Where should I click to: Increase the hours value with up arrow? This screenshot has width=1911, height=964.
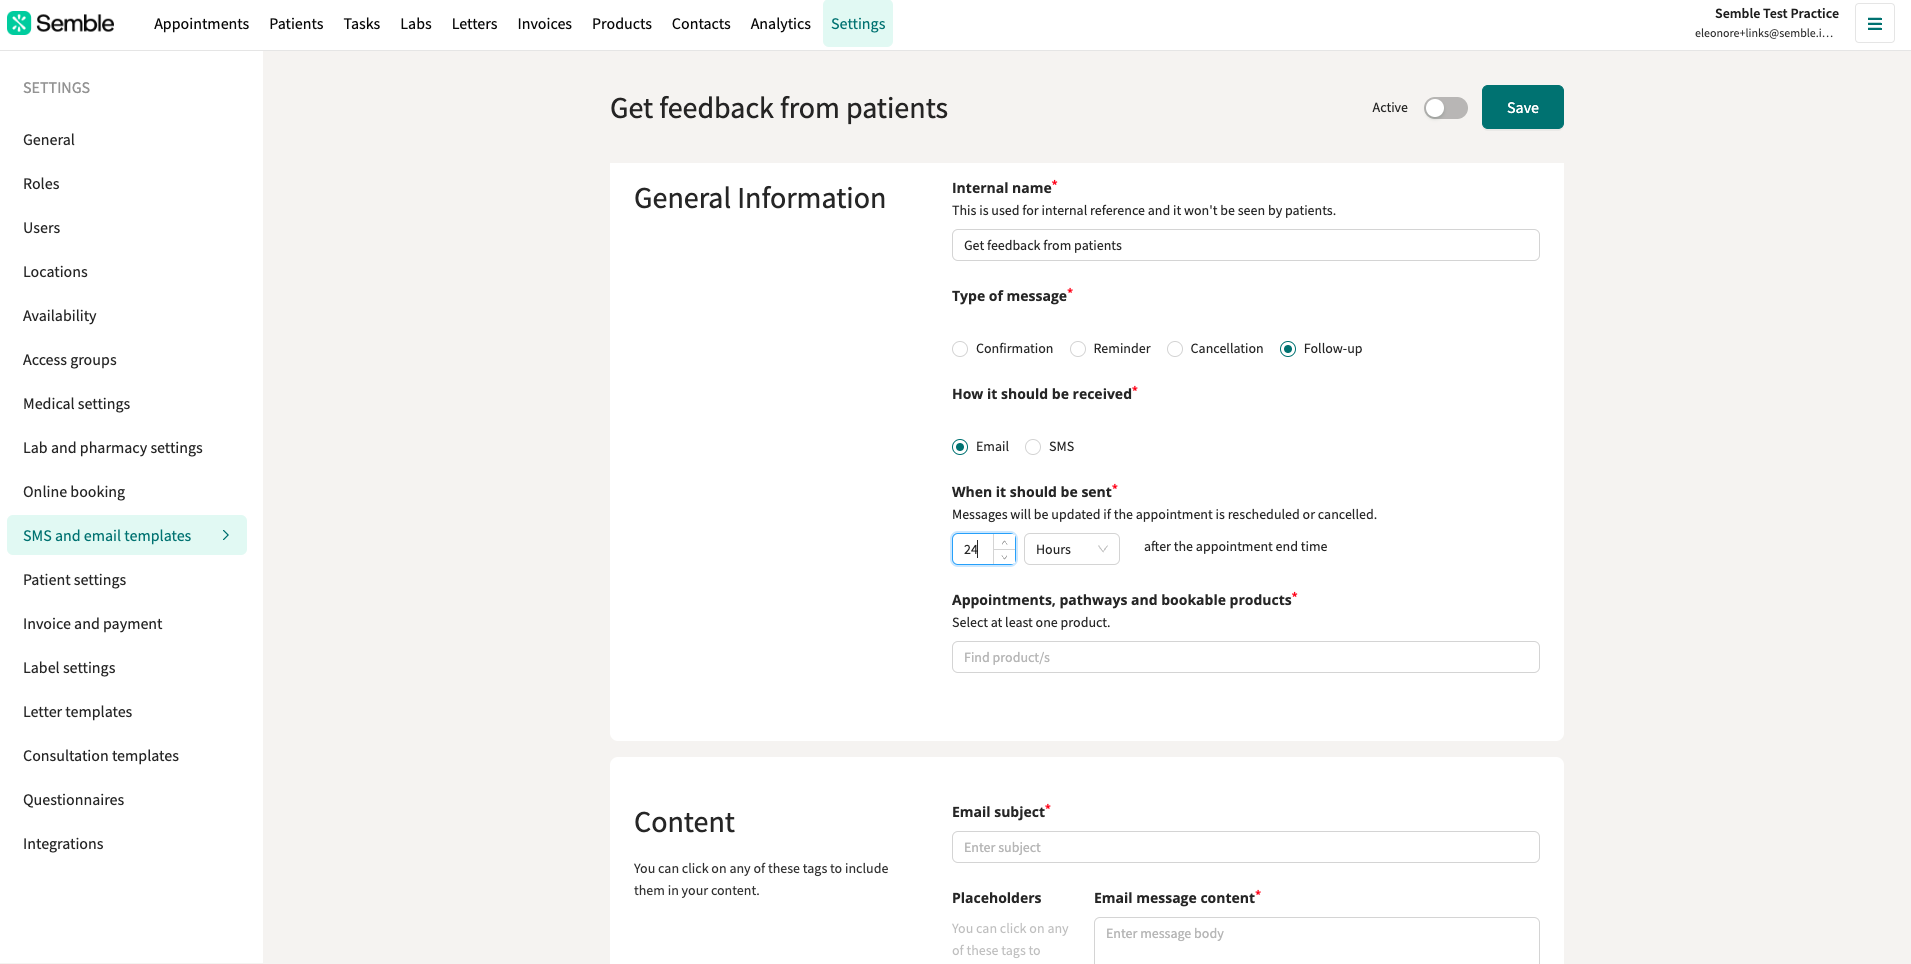coord(1005,542)
